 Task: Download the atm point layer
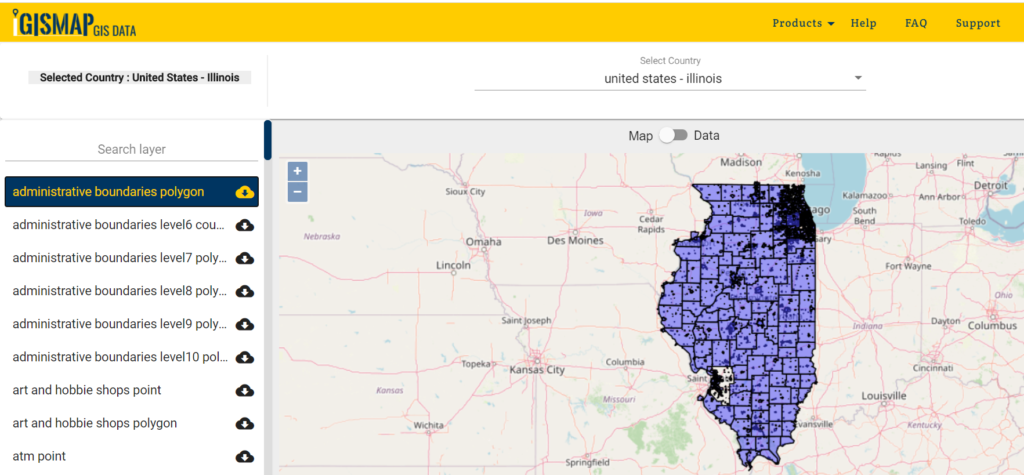click(244, 456)
